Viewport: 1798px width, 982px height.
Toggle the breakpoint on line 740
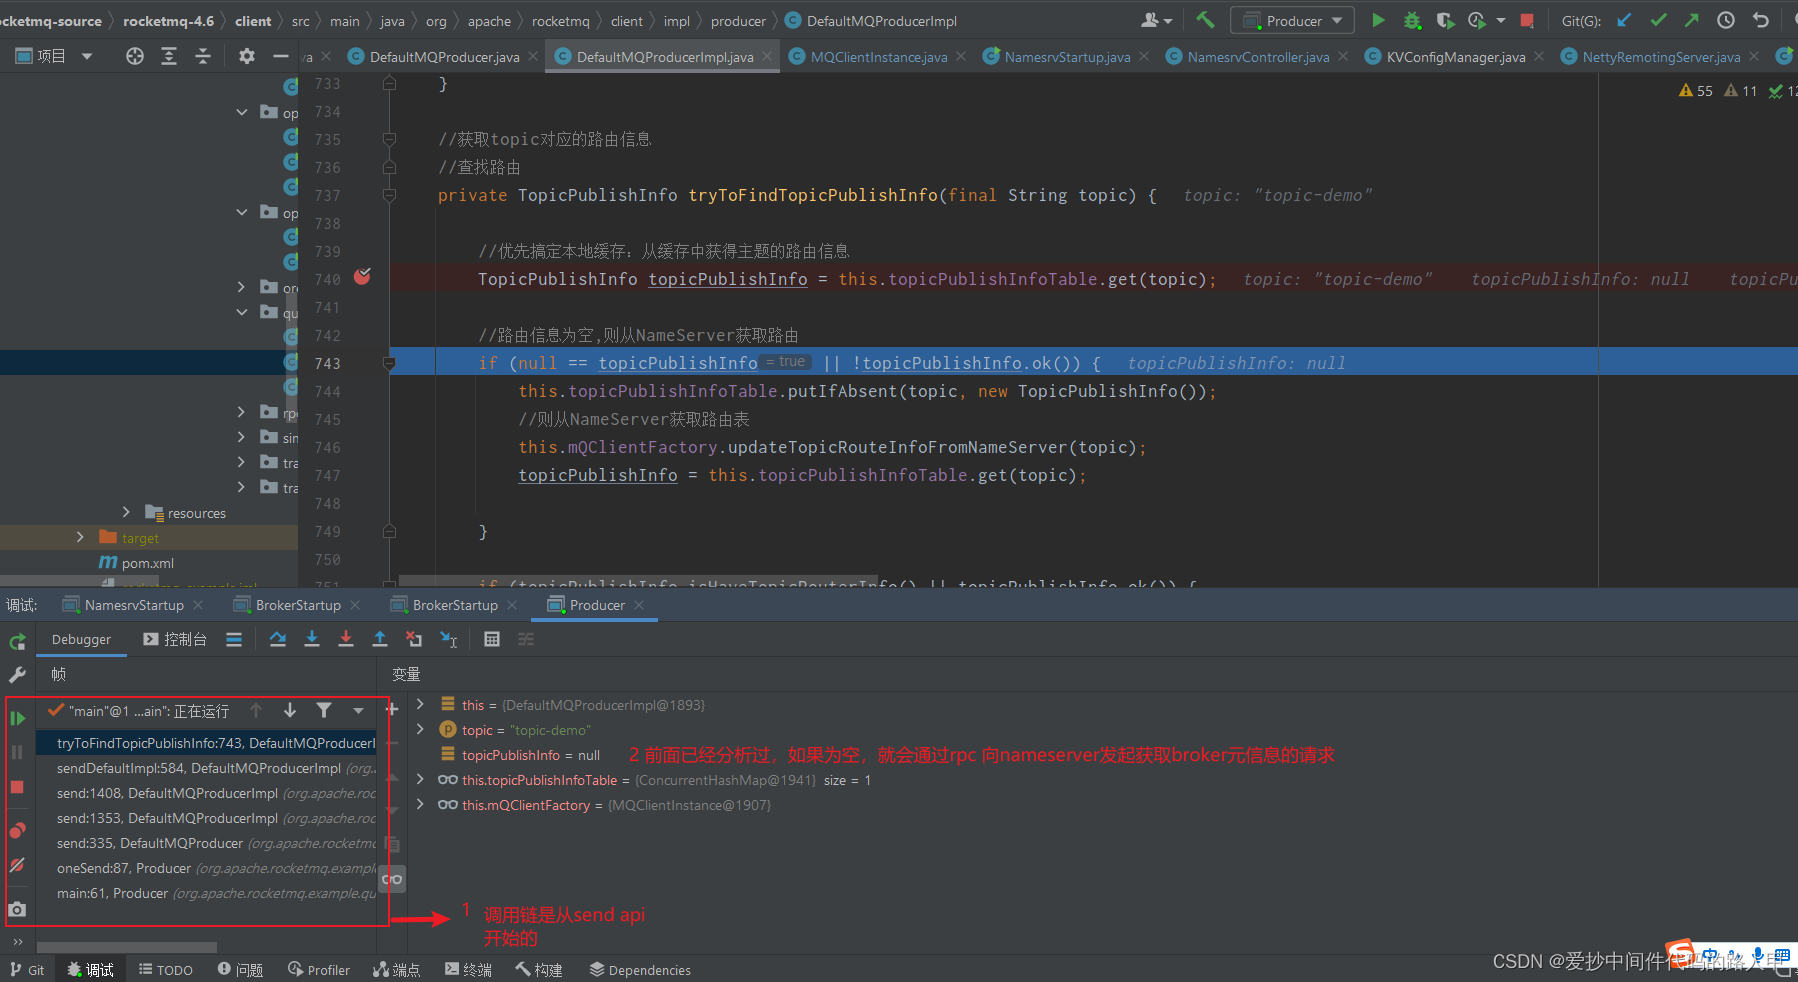click(362, 277)
